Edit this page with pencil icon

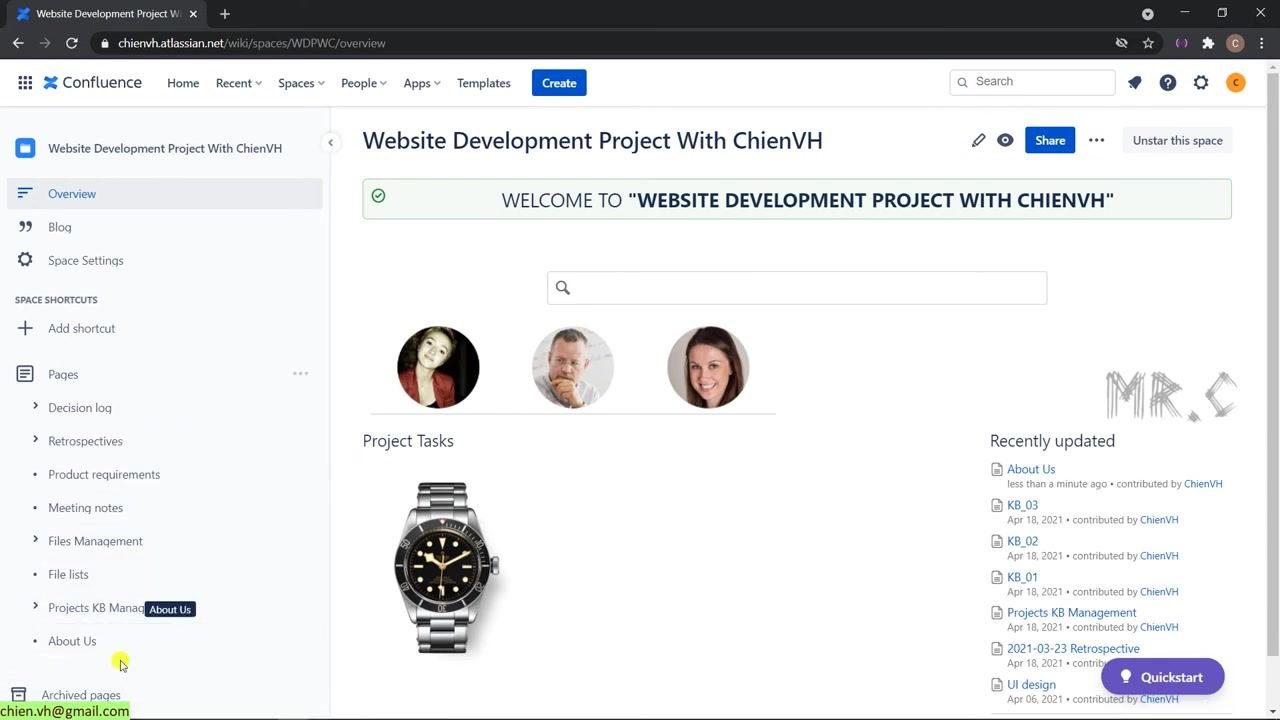click(x=978, y=140)
